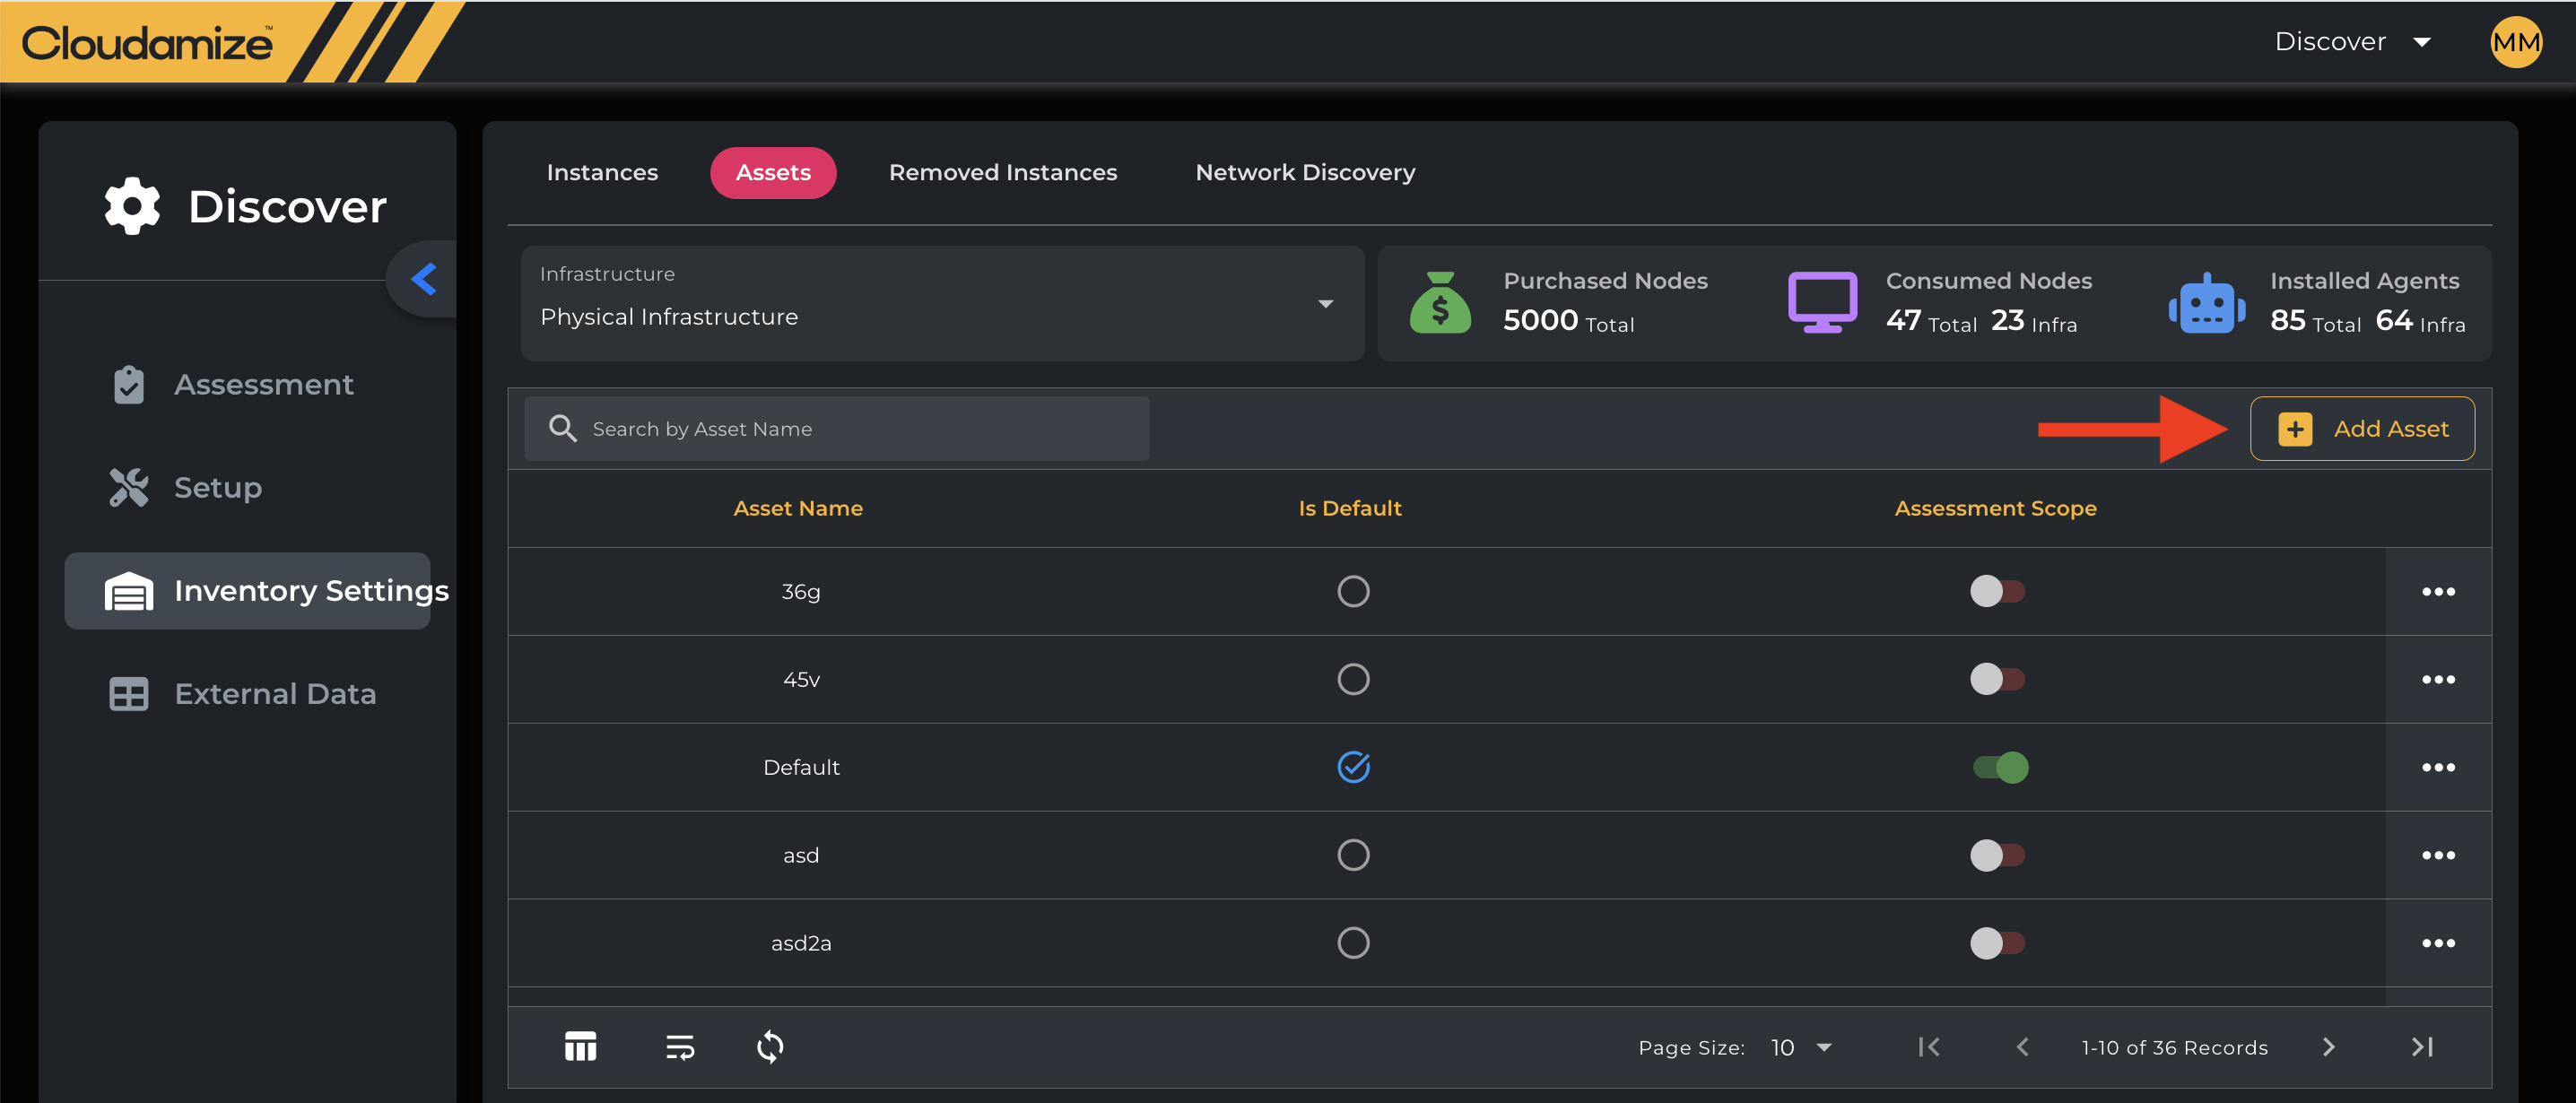Click the wrap text icon in footer

(680, 1047)
